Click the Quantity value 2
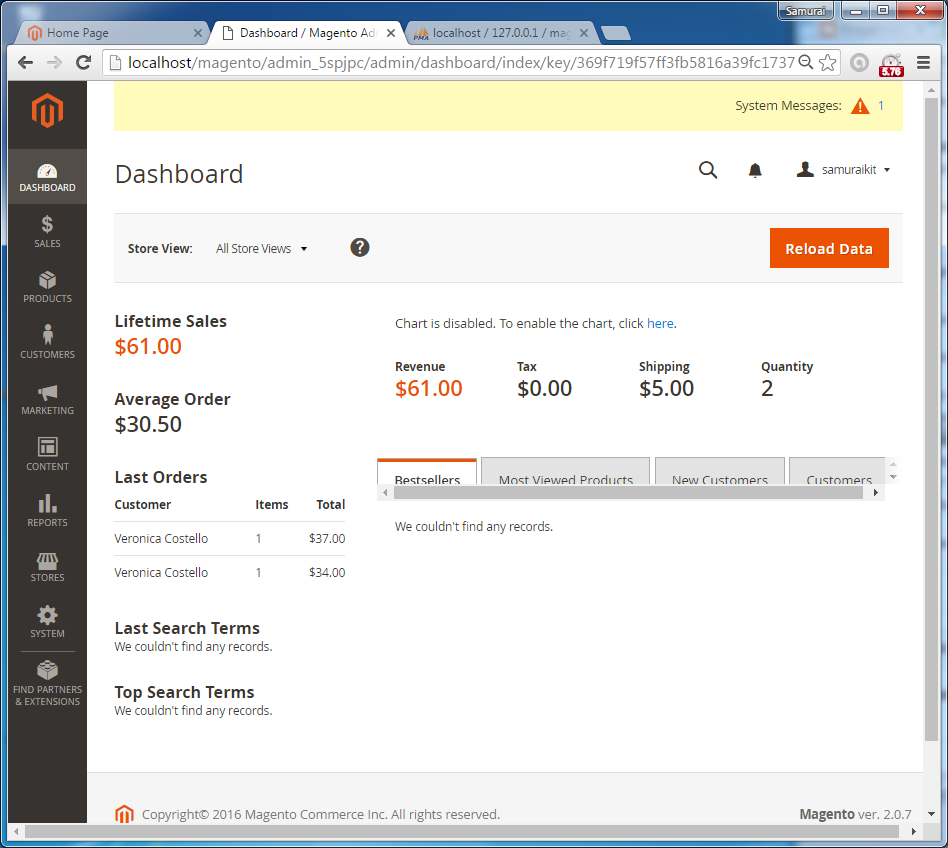 click(767, 388)
